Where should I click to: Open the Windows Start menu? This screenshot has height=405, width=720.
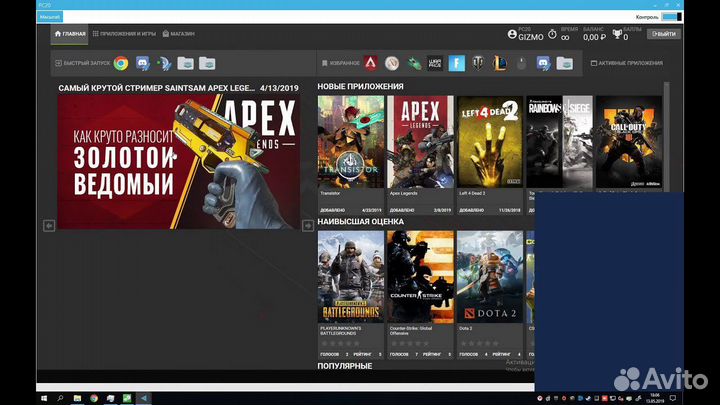[x=44, y=398]
